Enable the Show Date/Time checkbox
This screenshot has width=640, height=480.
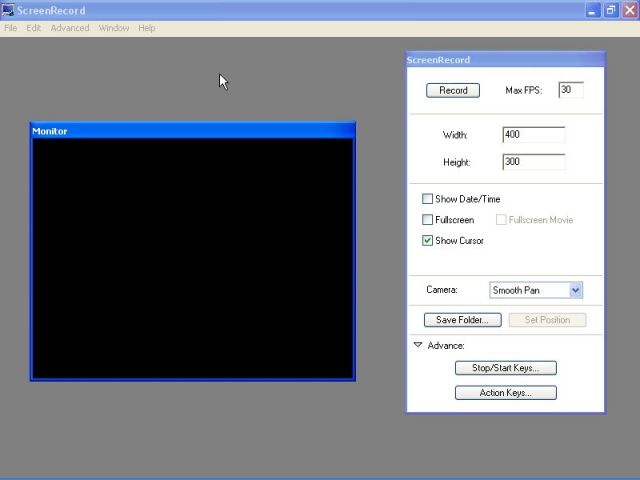[x=427, y=199]
